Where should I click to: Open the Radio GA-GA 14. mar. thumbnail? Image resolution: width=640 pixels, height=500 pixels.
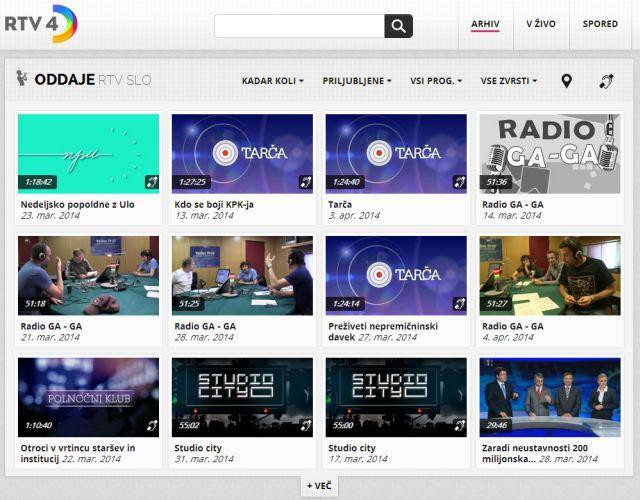549,152
